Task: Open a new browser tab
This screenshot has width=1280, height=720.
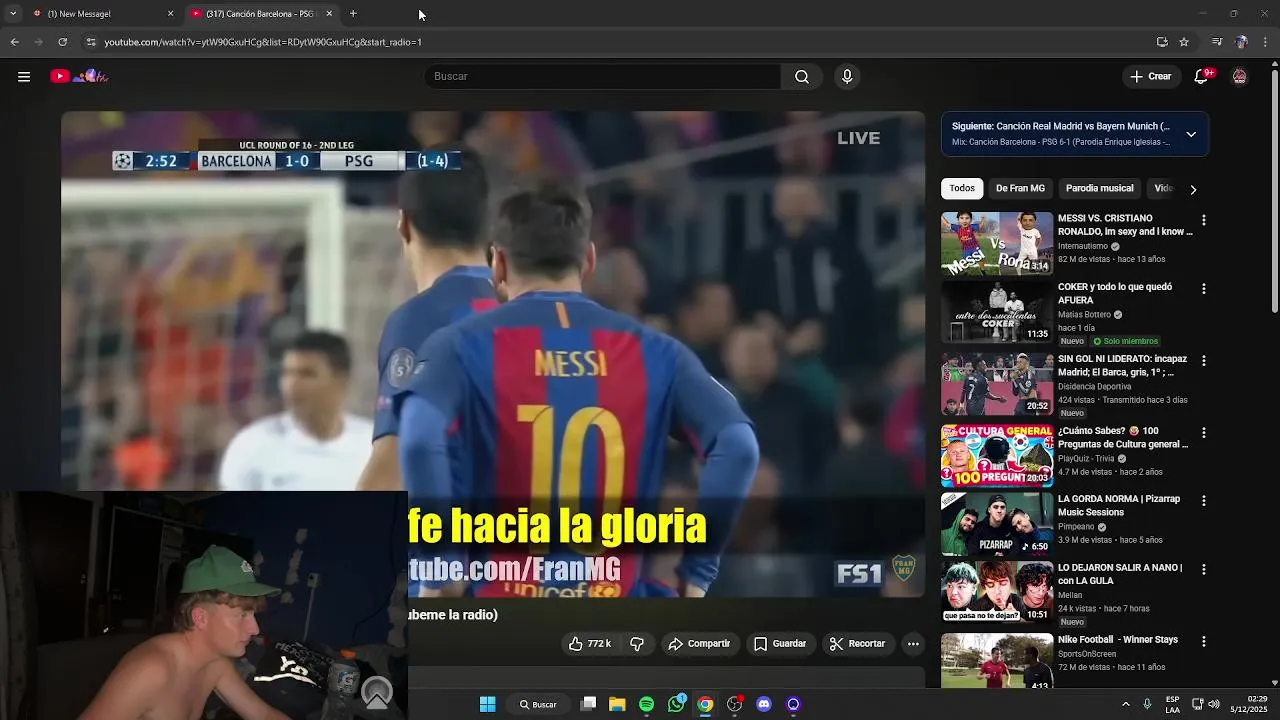Action: (353, 14)
